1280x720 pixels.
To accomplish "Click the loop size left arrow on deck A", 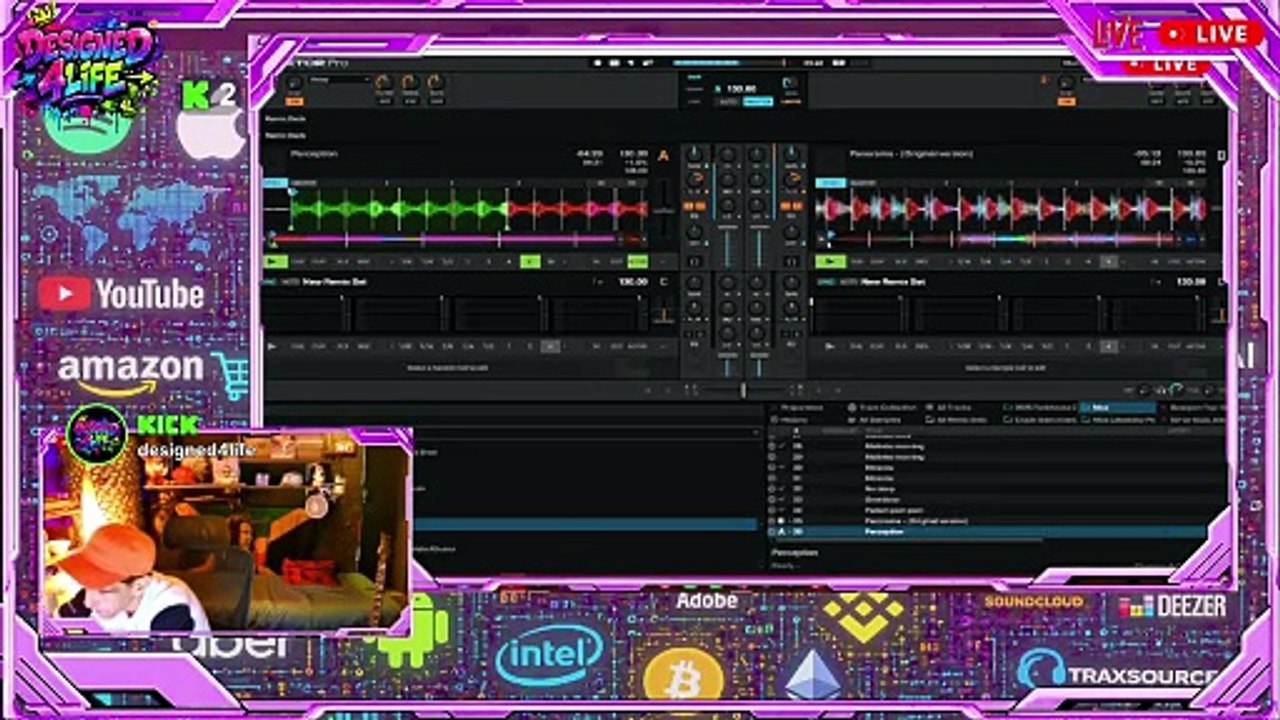I will [392, 261].
